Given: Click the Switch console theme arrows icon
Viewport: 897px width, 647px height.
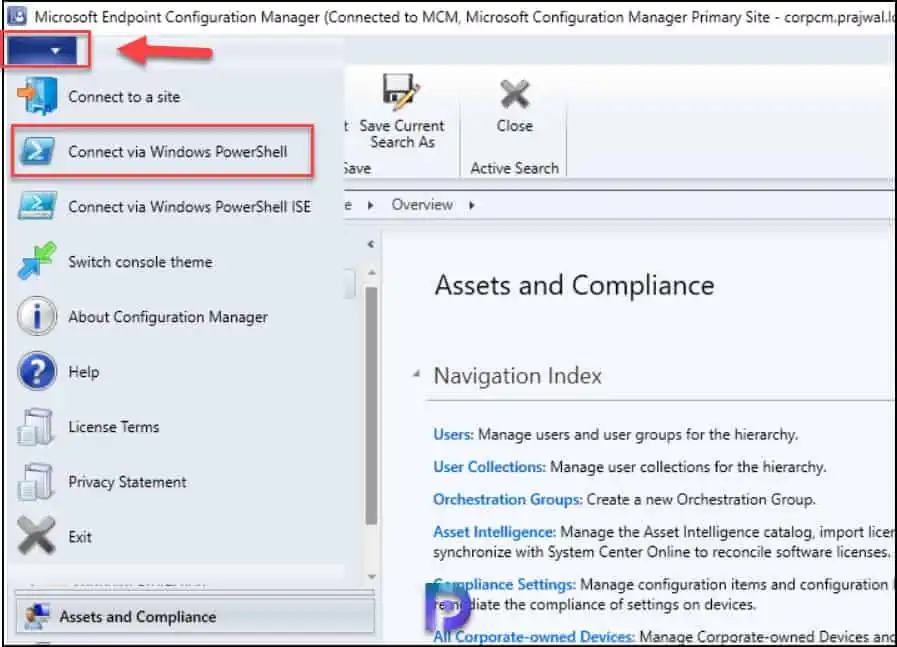Looking at the screenshot, I should (37, 261).
